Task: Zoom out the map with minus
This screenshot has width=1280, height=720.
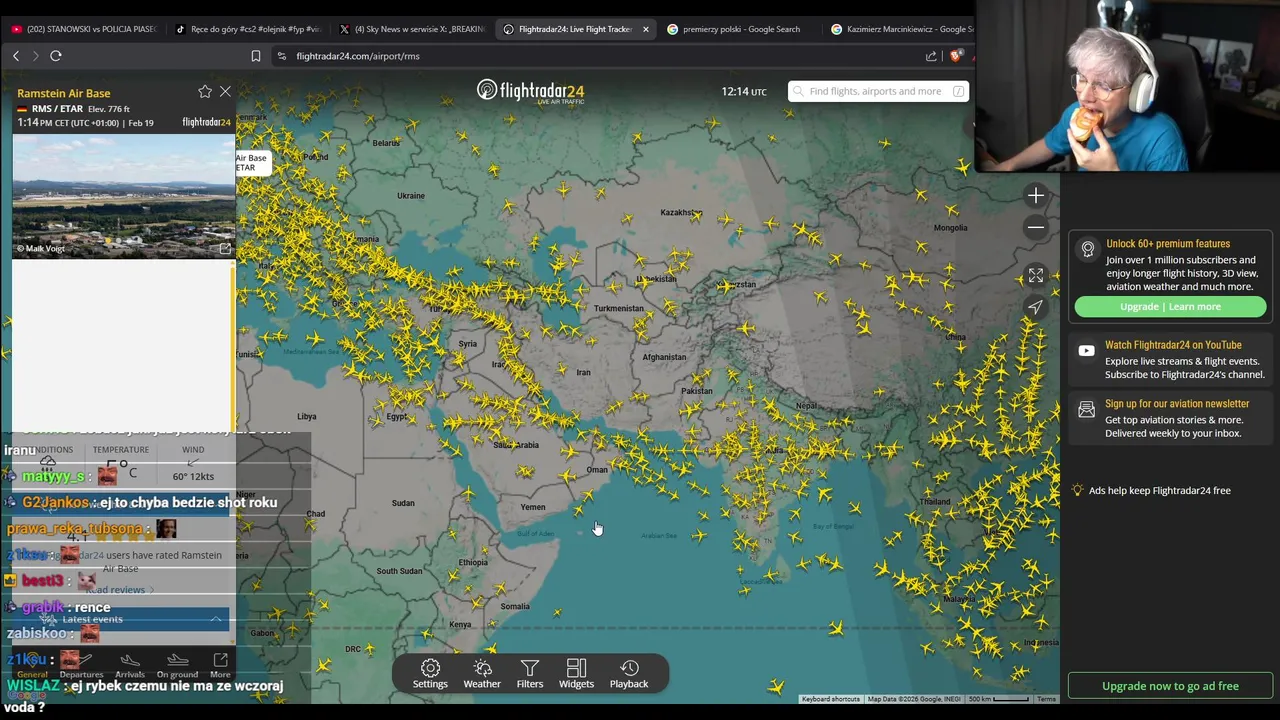Action: [x=1036, y=227]
